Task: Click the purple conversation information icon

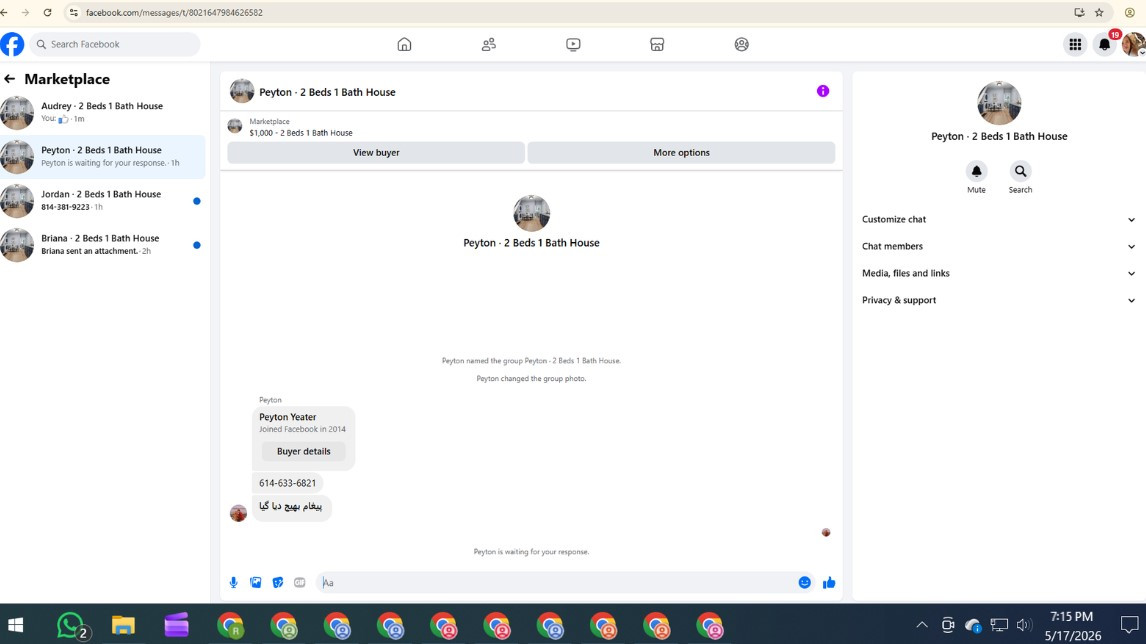Action: click(823, 91)
